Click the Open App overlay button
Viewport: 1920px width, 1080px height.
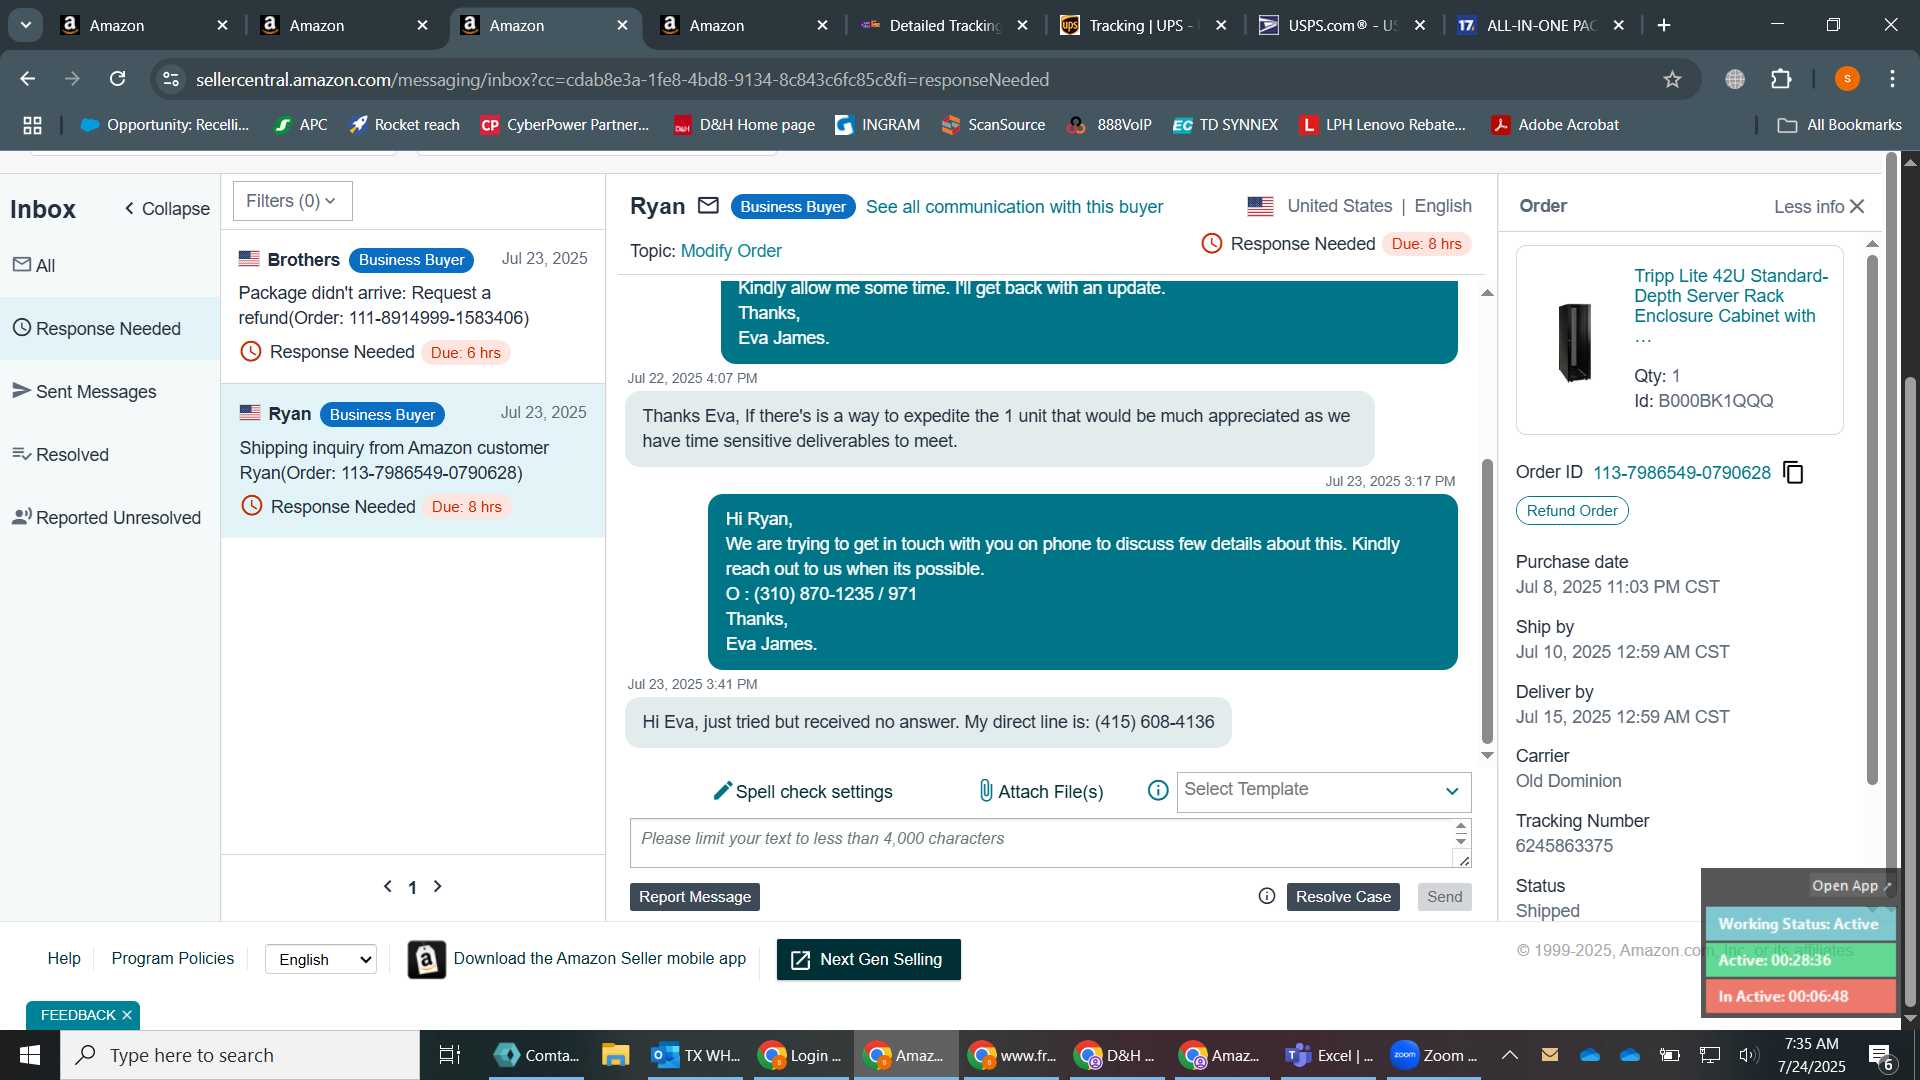point(1851,886)
